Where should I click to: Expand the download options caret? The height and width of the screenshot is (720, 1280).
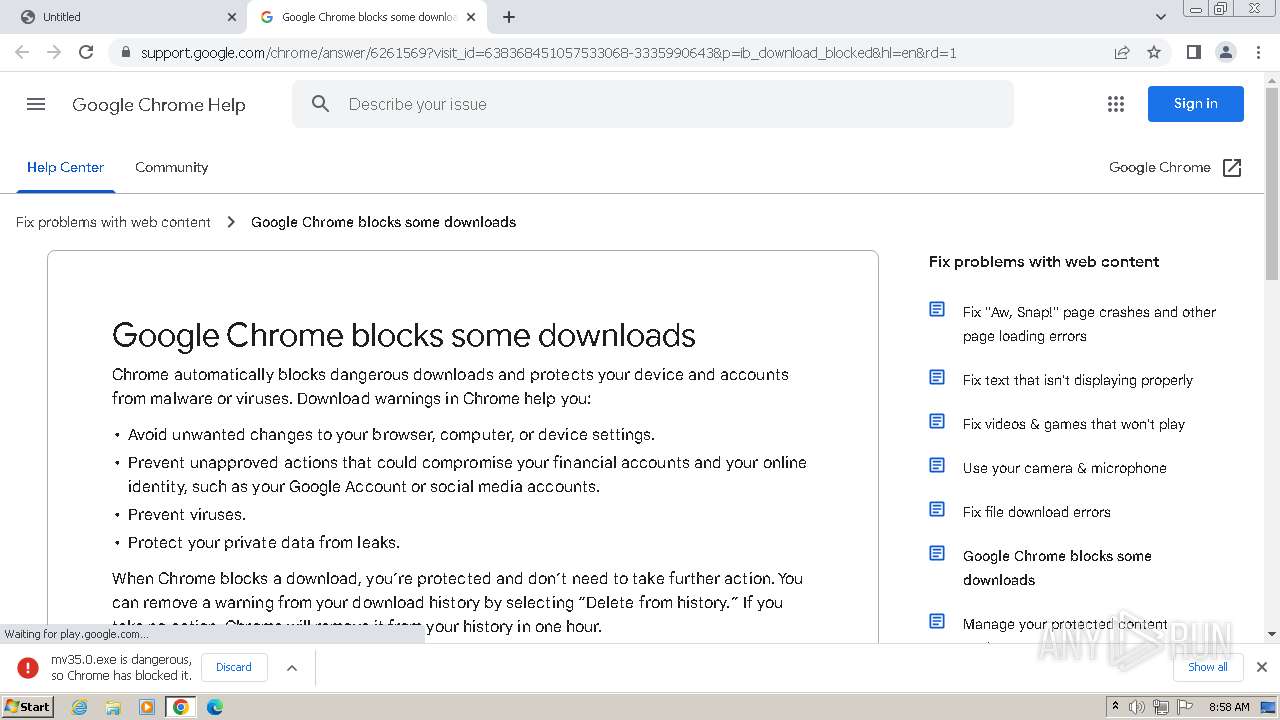[292, 667]
